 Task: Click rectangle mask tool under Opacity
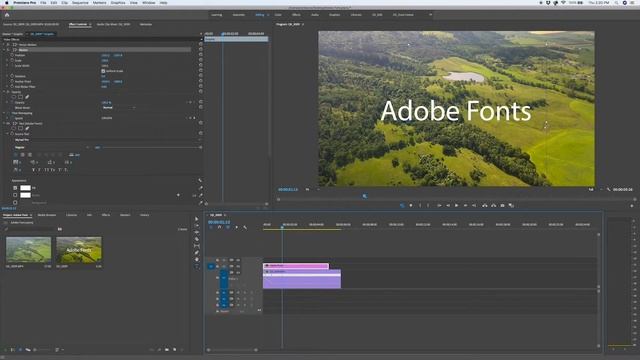click(x=20, y=97)
